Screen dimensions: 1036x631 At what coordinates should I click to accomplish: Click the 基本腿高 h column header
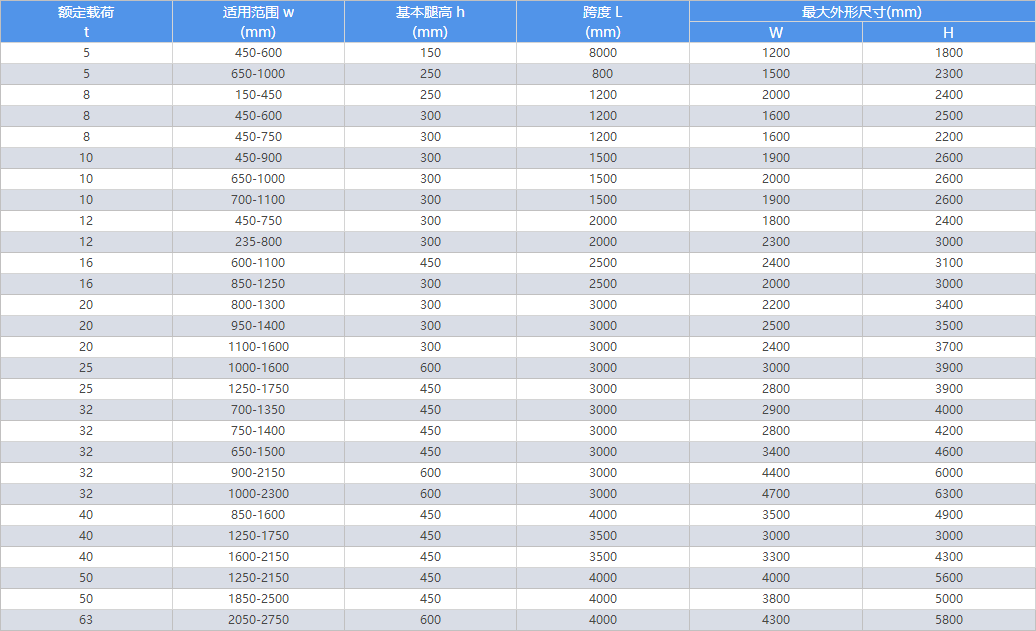pos(430,21)
